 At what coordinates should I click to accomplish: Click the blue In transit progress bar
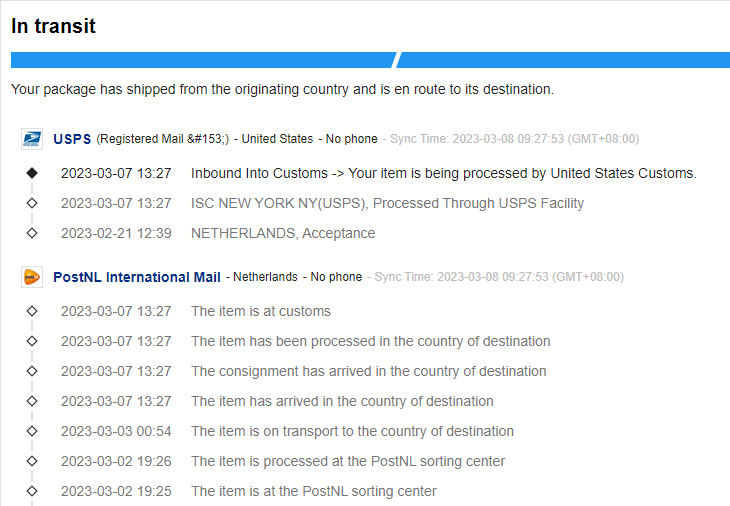[200, 60]
